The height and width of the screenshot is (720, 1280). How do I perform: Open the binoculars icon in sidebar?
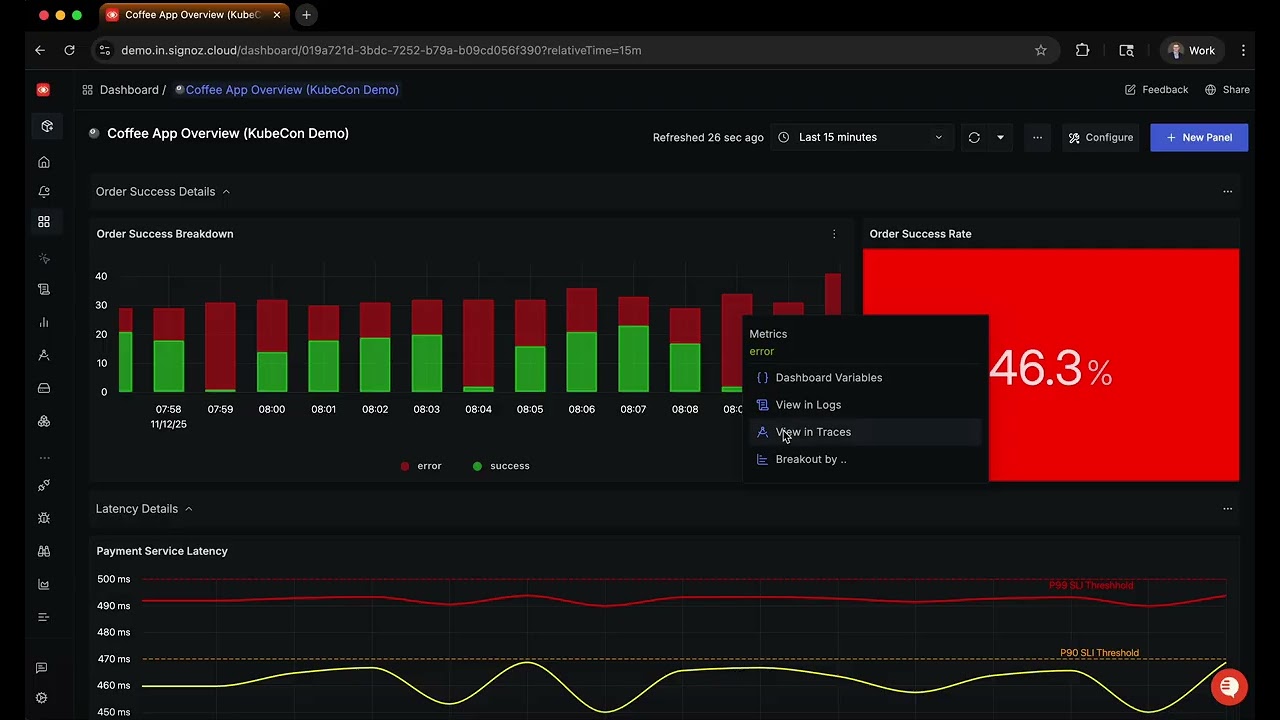tap(43, 551)
